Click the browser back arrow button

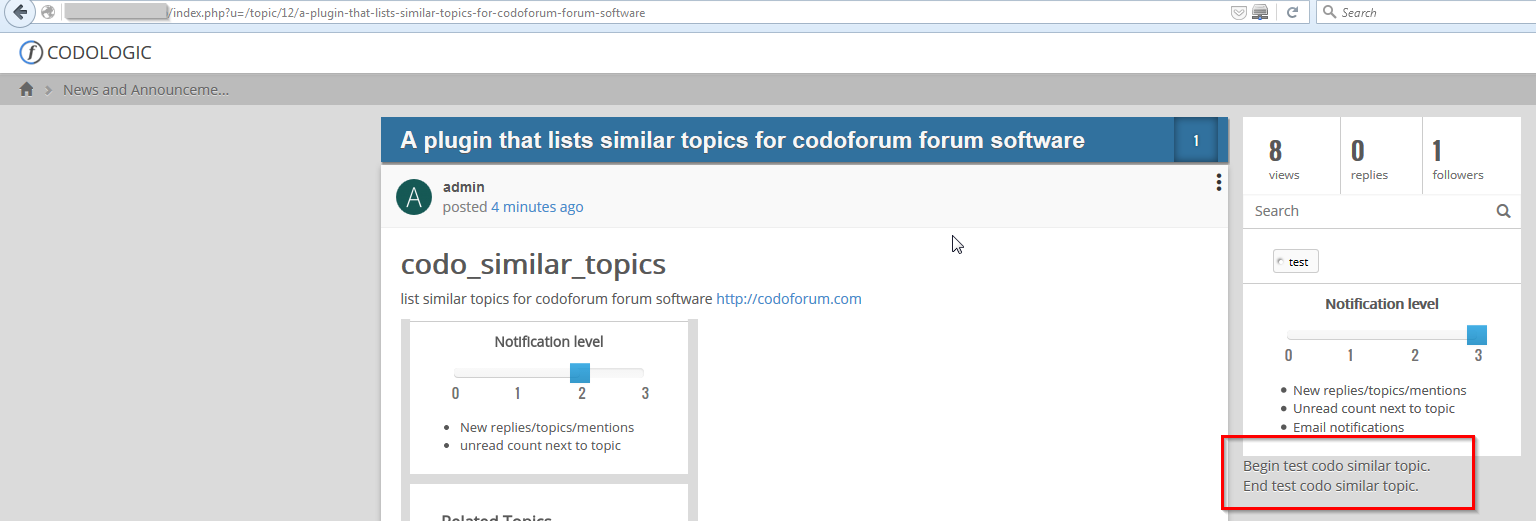coord(19,12)
